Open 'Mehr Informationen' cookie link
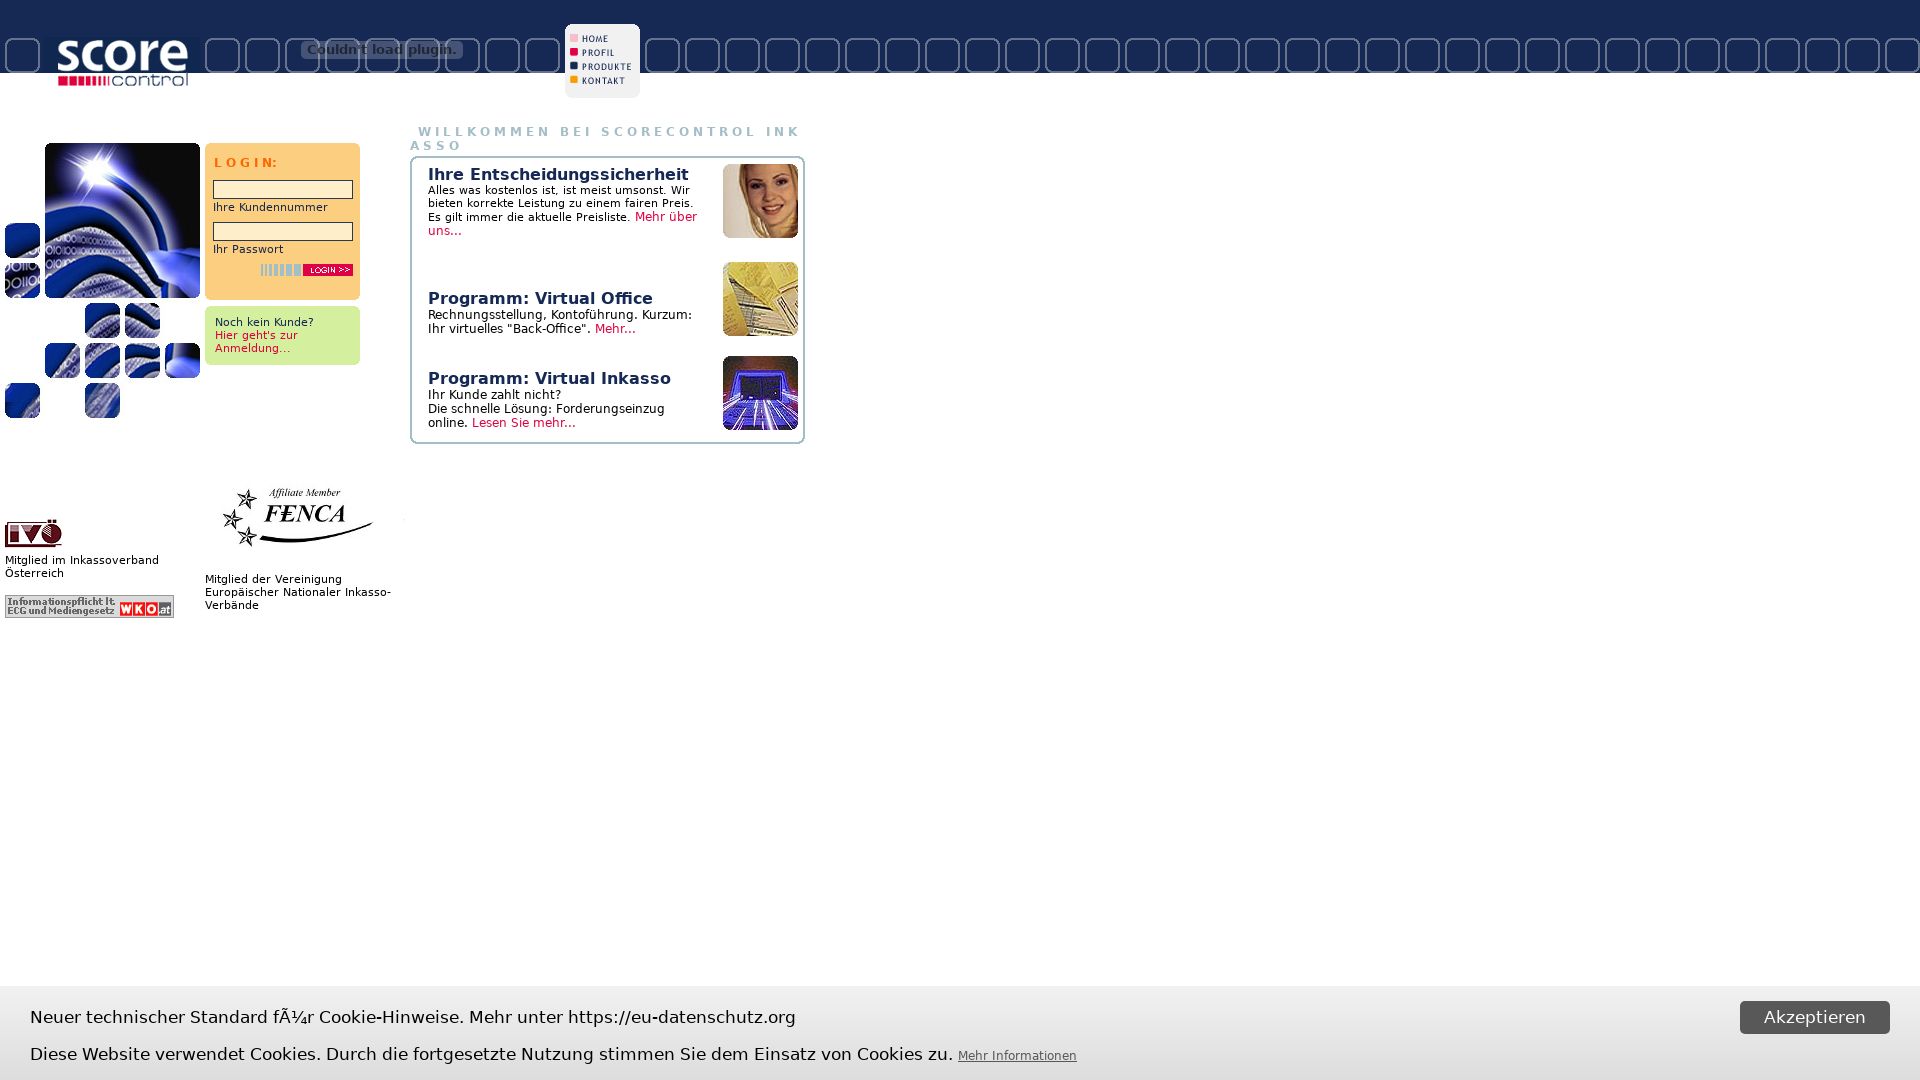The width and height of the screenshot is (1920, 1080). [1017, 1056]
